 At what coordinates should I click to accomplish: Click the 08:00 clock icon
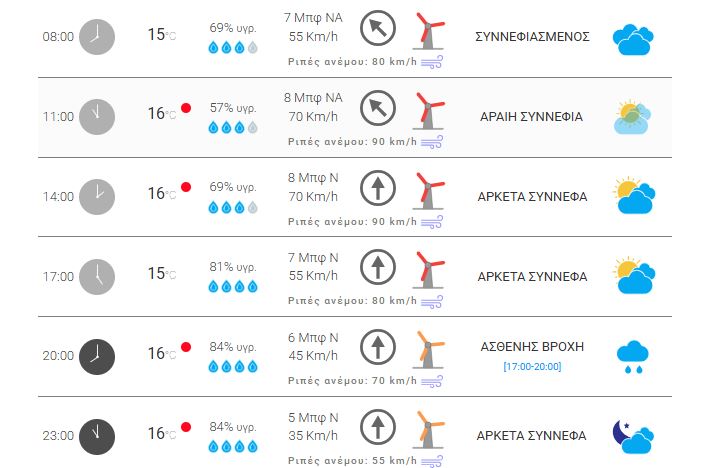pyautogui.click(x=97, y=36)
